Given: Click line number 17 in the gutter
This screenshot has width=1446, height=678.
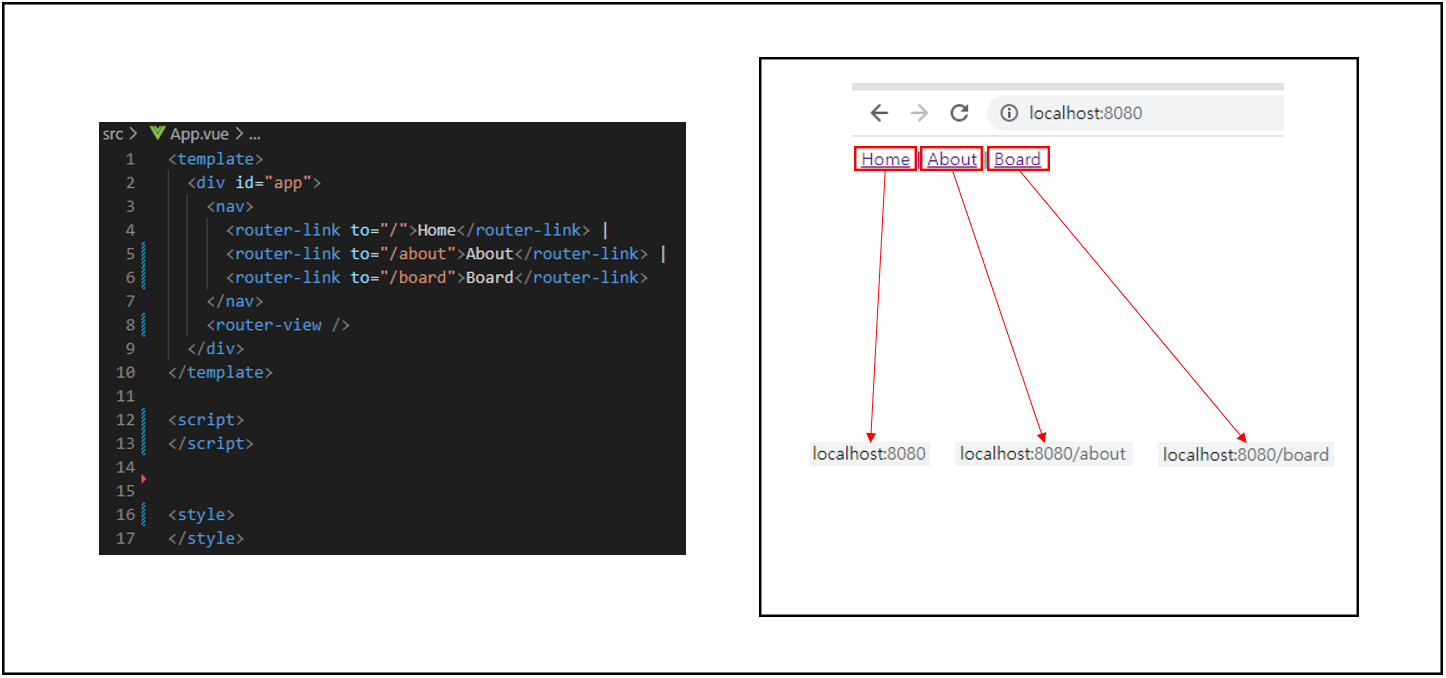Looking at the screenshot, I should pyautogui.click(x=125, y=538).
